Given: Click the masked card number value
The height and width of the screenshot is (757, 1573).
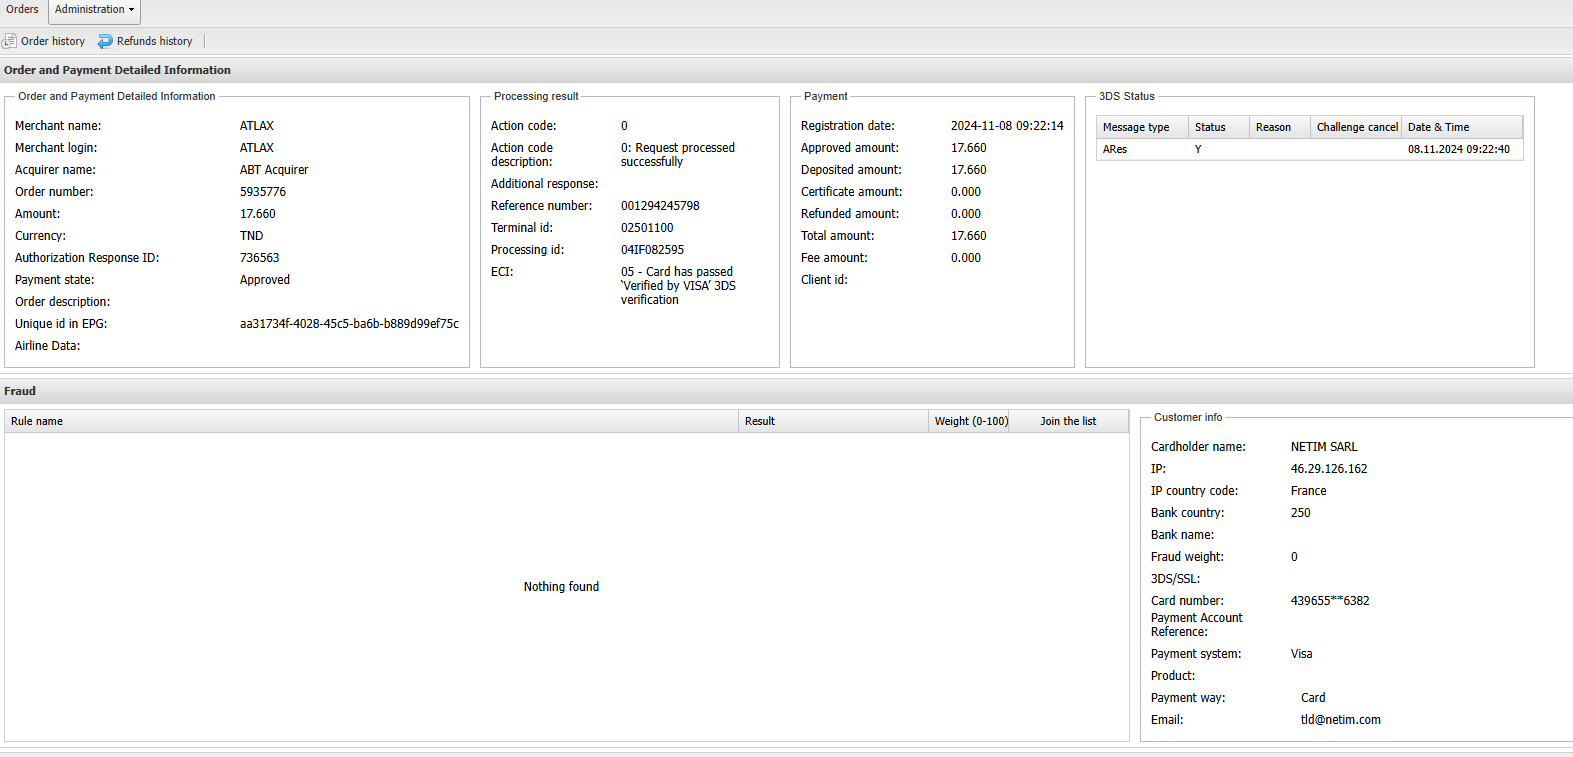Looking at the screenshot, I should click(1330, 601).
